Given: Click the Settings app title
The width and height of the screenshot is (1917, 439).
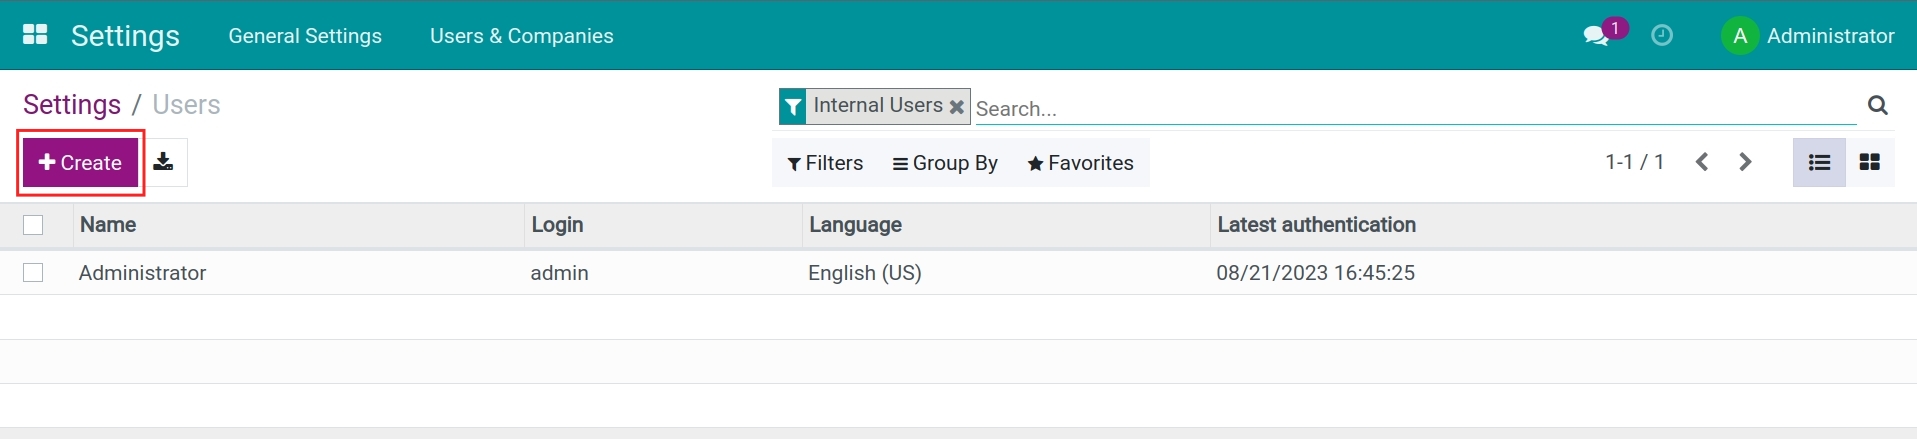Looking at the screenshot, I should click(x=125, y=36).
